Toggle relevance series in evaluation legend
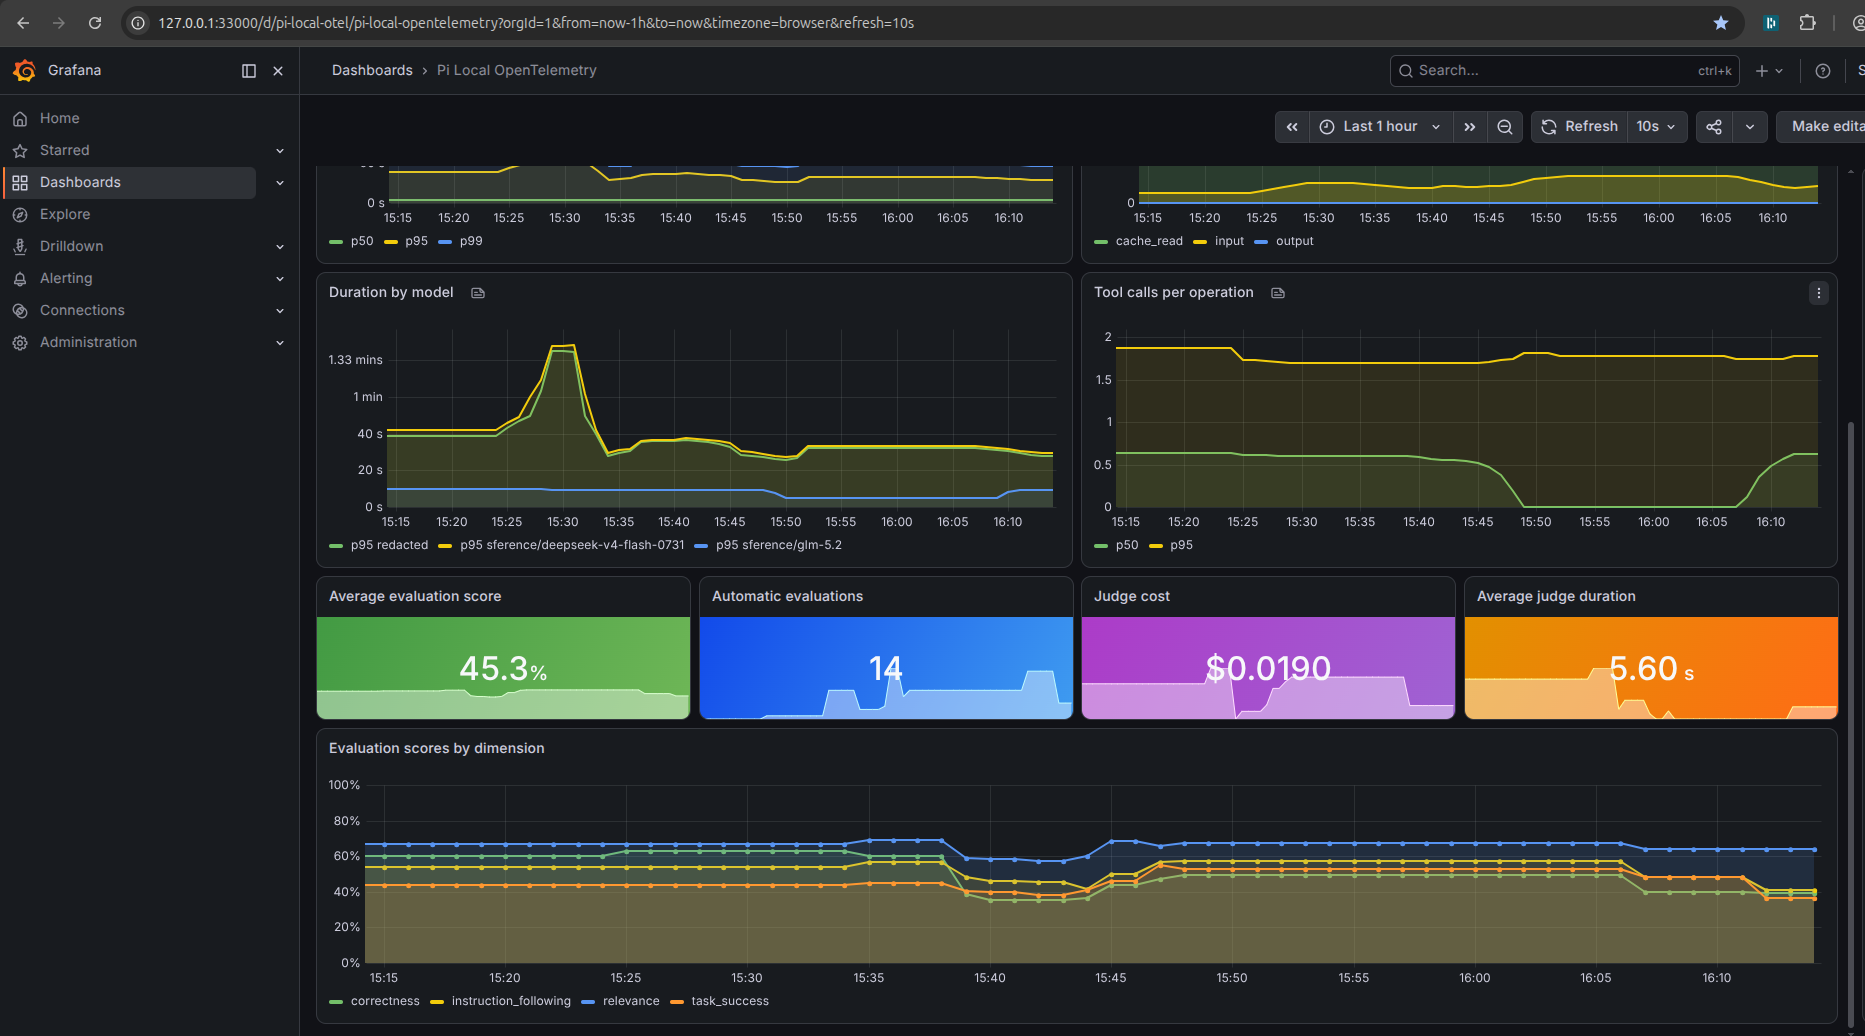Image resolution: width=1865 pixels, height=1036 pixels. click(621, 1001)
